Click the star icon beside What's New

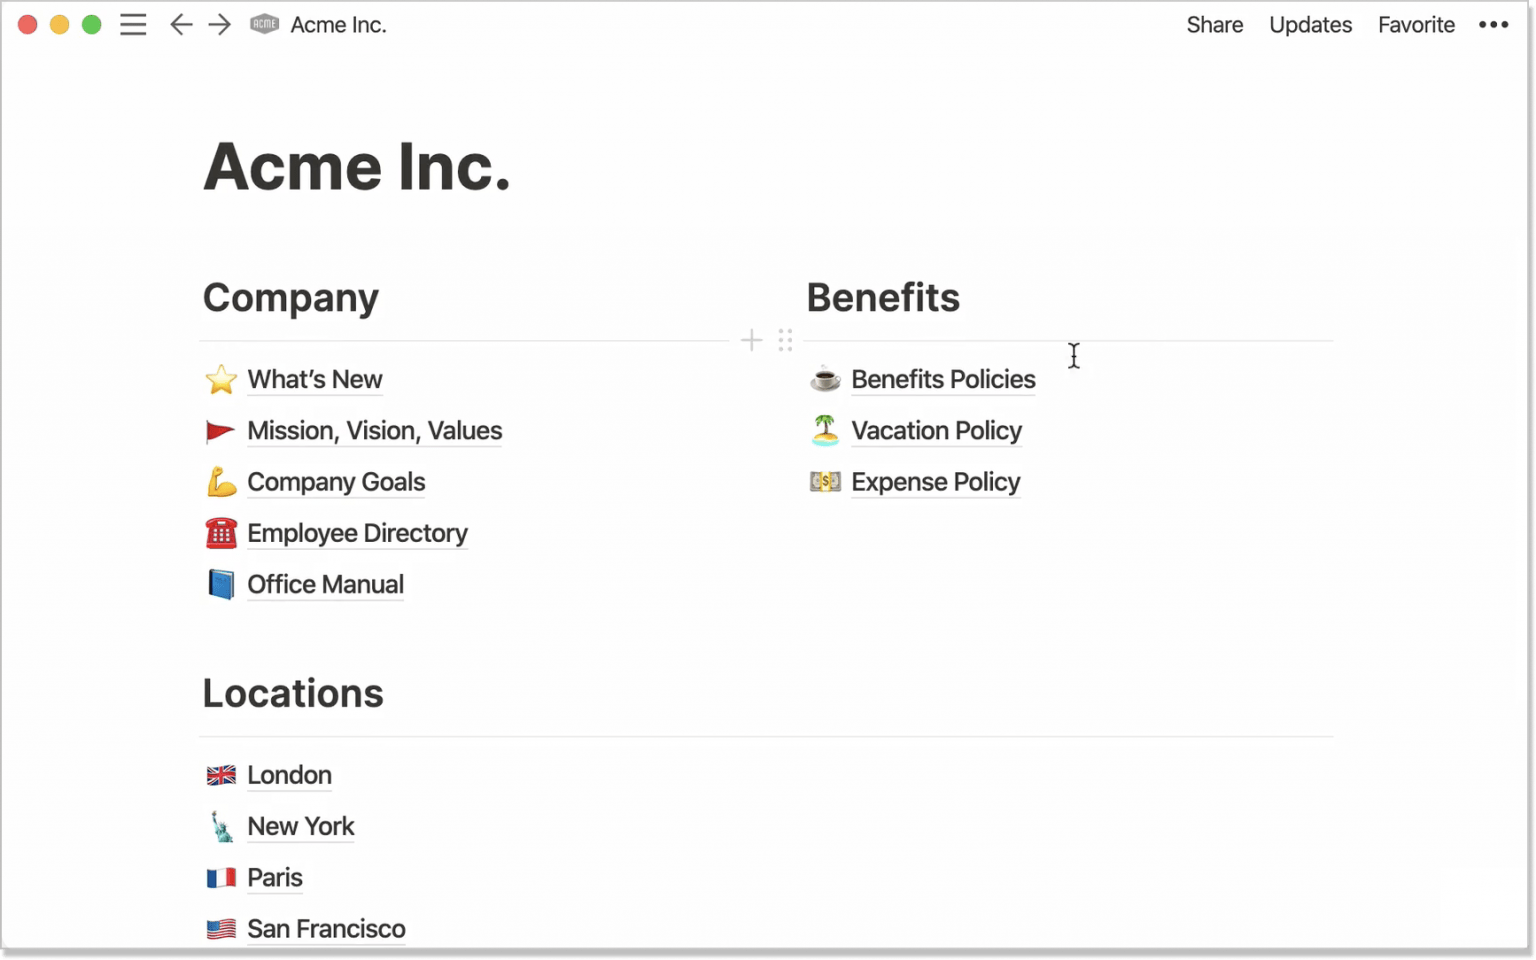pyautogui.click(x=221, y=380)
